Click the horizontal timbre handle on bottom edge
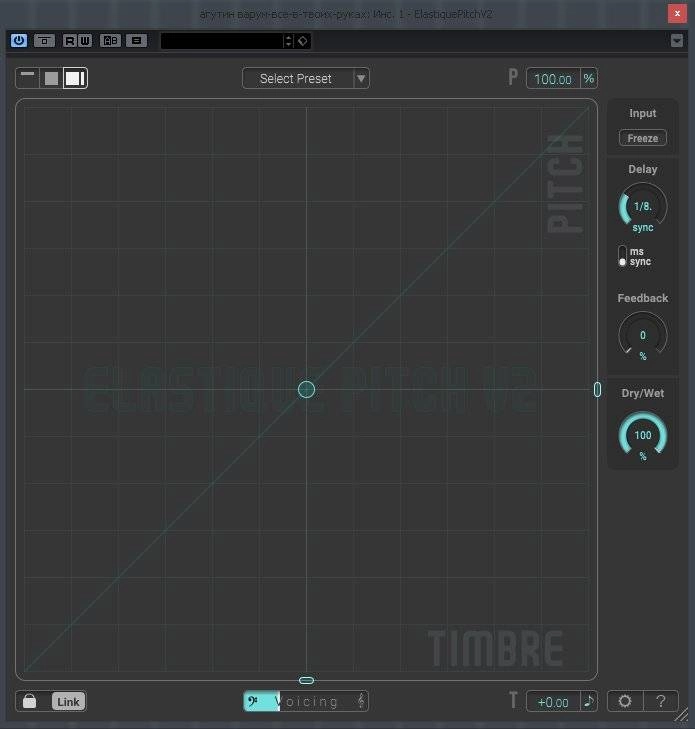This screenshot has height=729, width=695. [306, 680]
